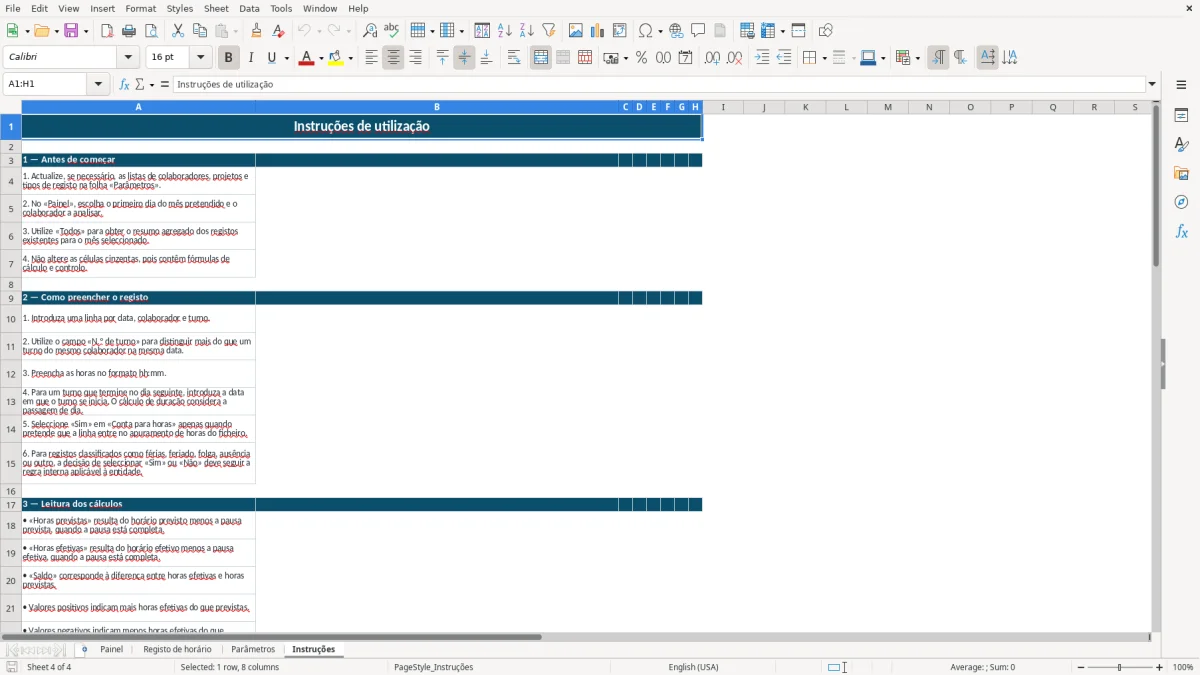Cut the selection with scissors icon
This screenshot has height=675, width=1200.
click(178, 31)
